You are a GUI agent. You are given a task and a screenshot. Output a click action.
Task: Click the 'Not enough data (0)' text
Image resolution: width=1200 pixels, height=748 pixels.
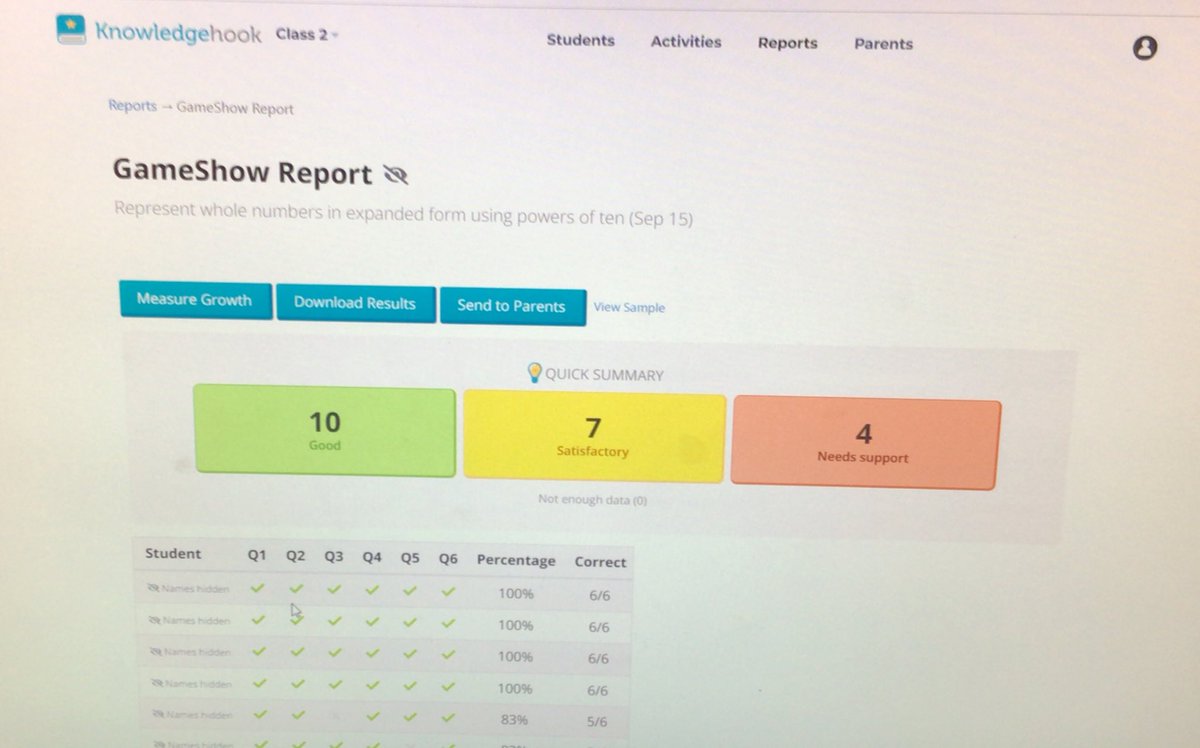pyautogui.click(x=593, y=499)
